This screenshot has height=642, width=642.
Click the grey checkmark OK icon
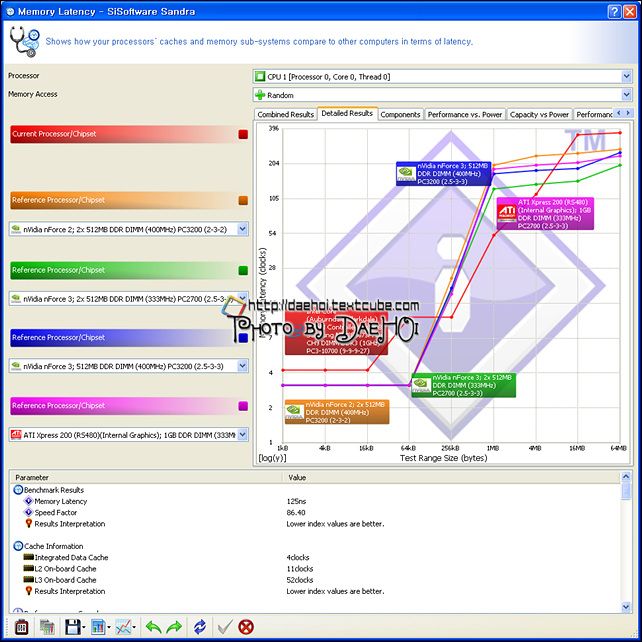tap(225, 627)
